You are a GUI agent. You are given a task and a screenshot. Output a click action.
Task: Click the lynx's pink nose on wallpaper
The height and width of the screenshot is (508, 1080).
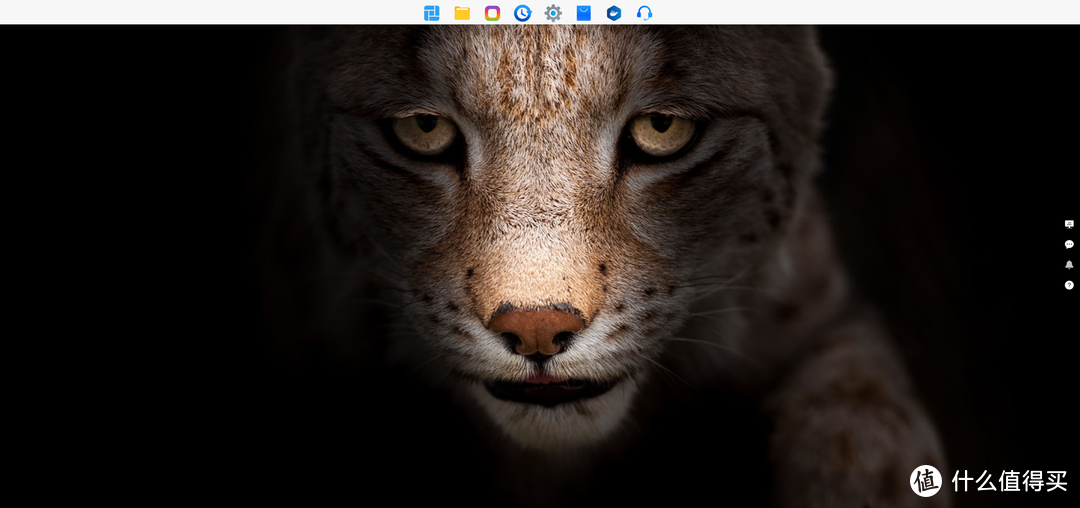[x=537, y=330]
